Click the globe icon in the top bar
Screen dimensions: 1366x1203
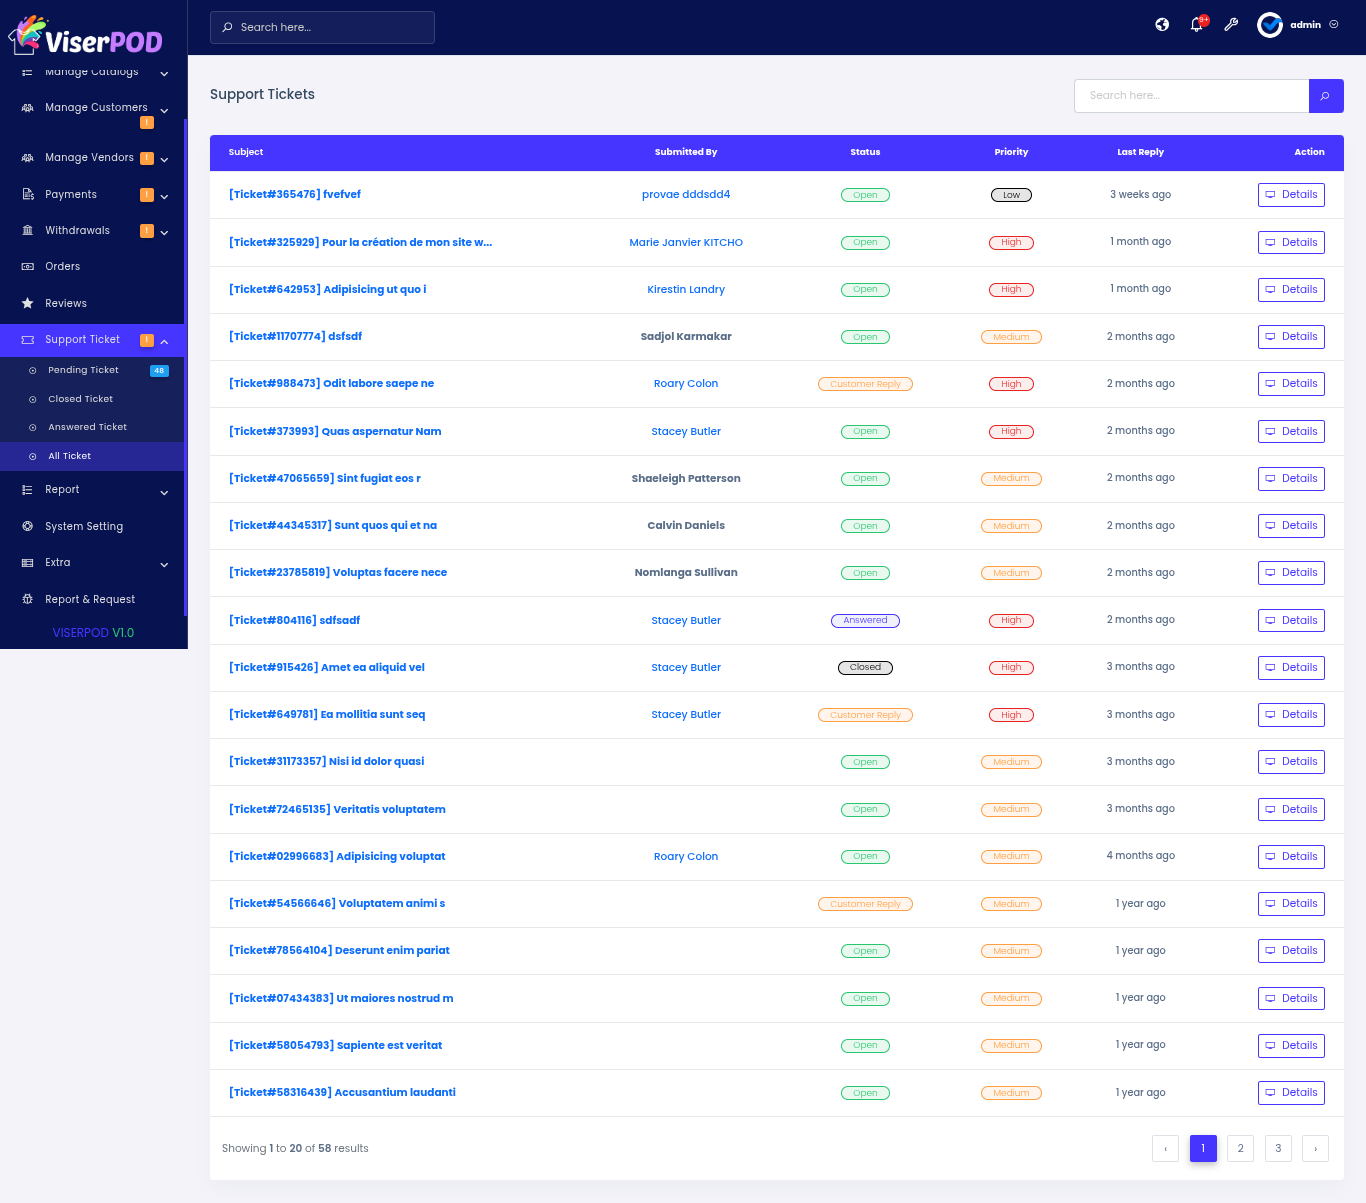coord(1162,25)
